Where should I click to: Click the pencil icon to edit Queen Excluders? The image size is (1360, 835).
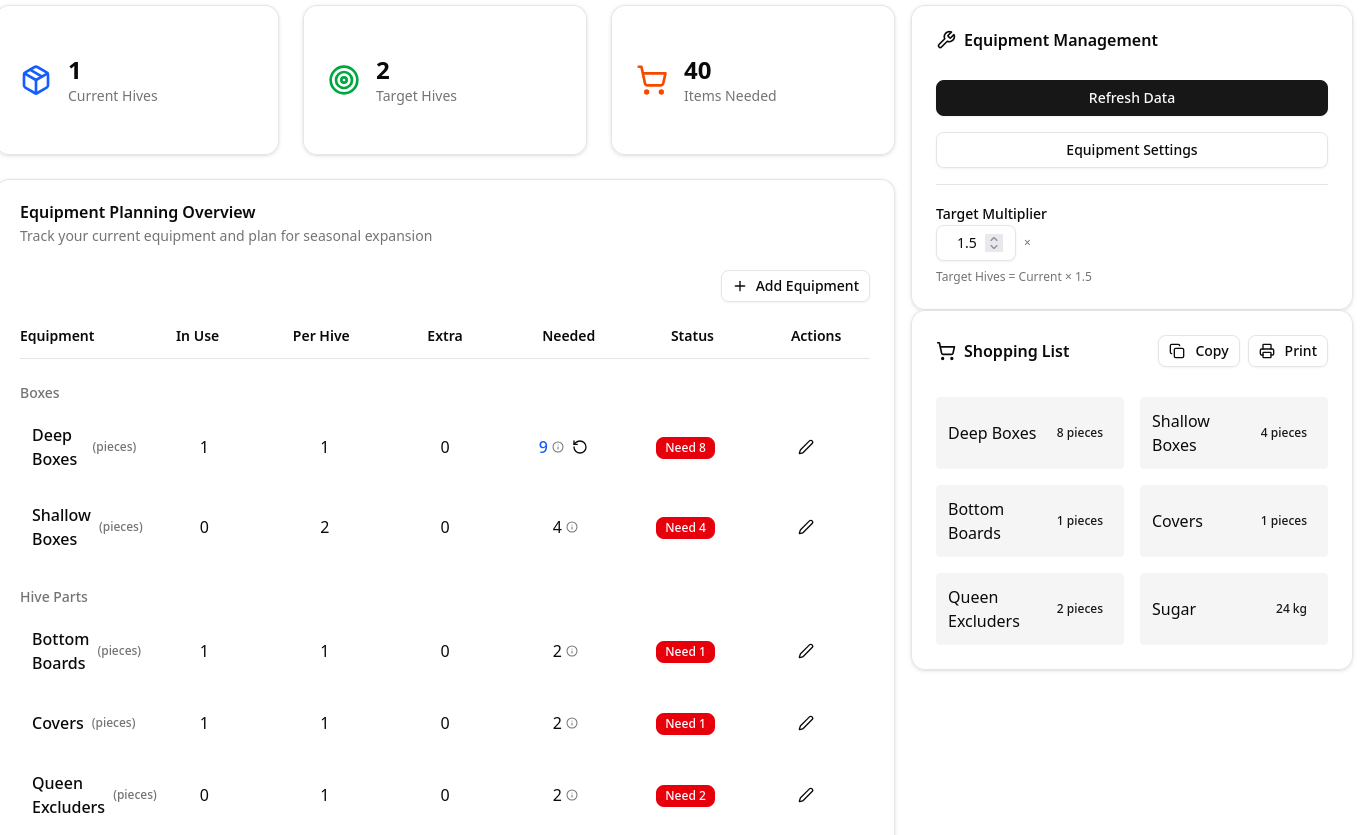[806, 795]
